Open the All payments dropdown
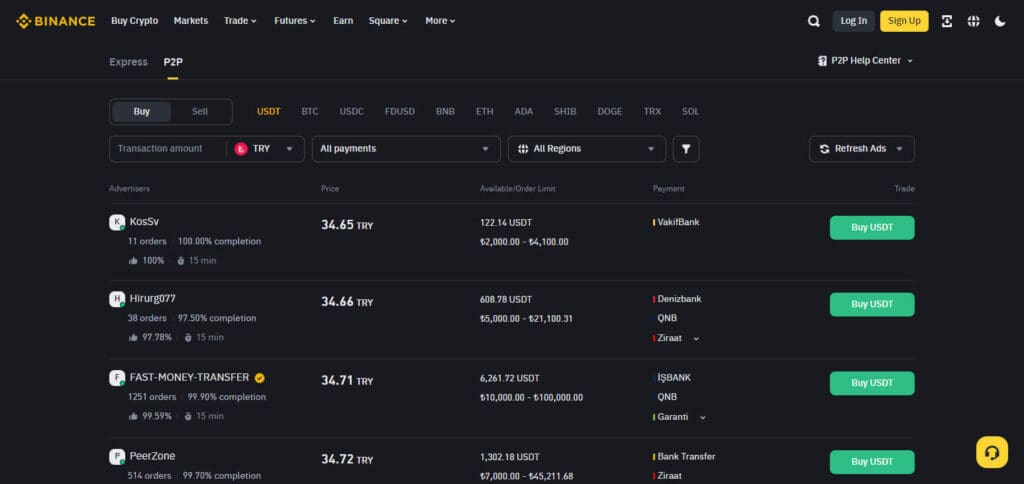 [406, 149]
